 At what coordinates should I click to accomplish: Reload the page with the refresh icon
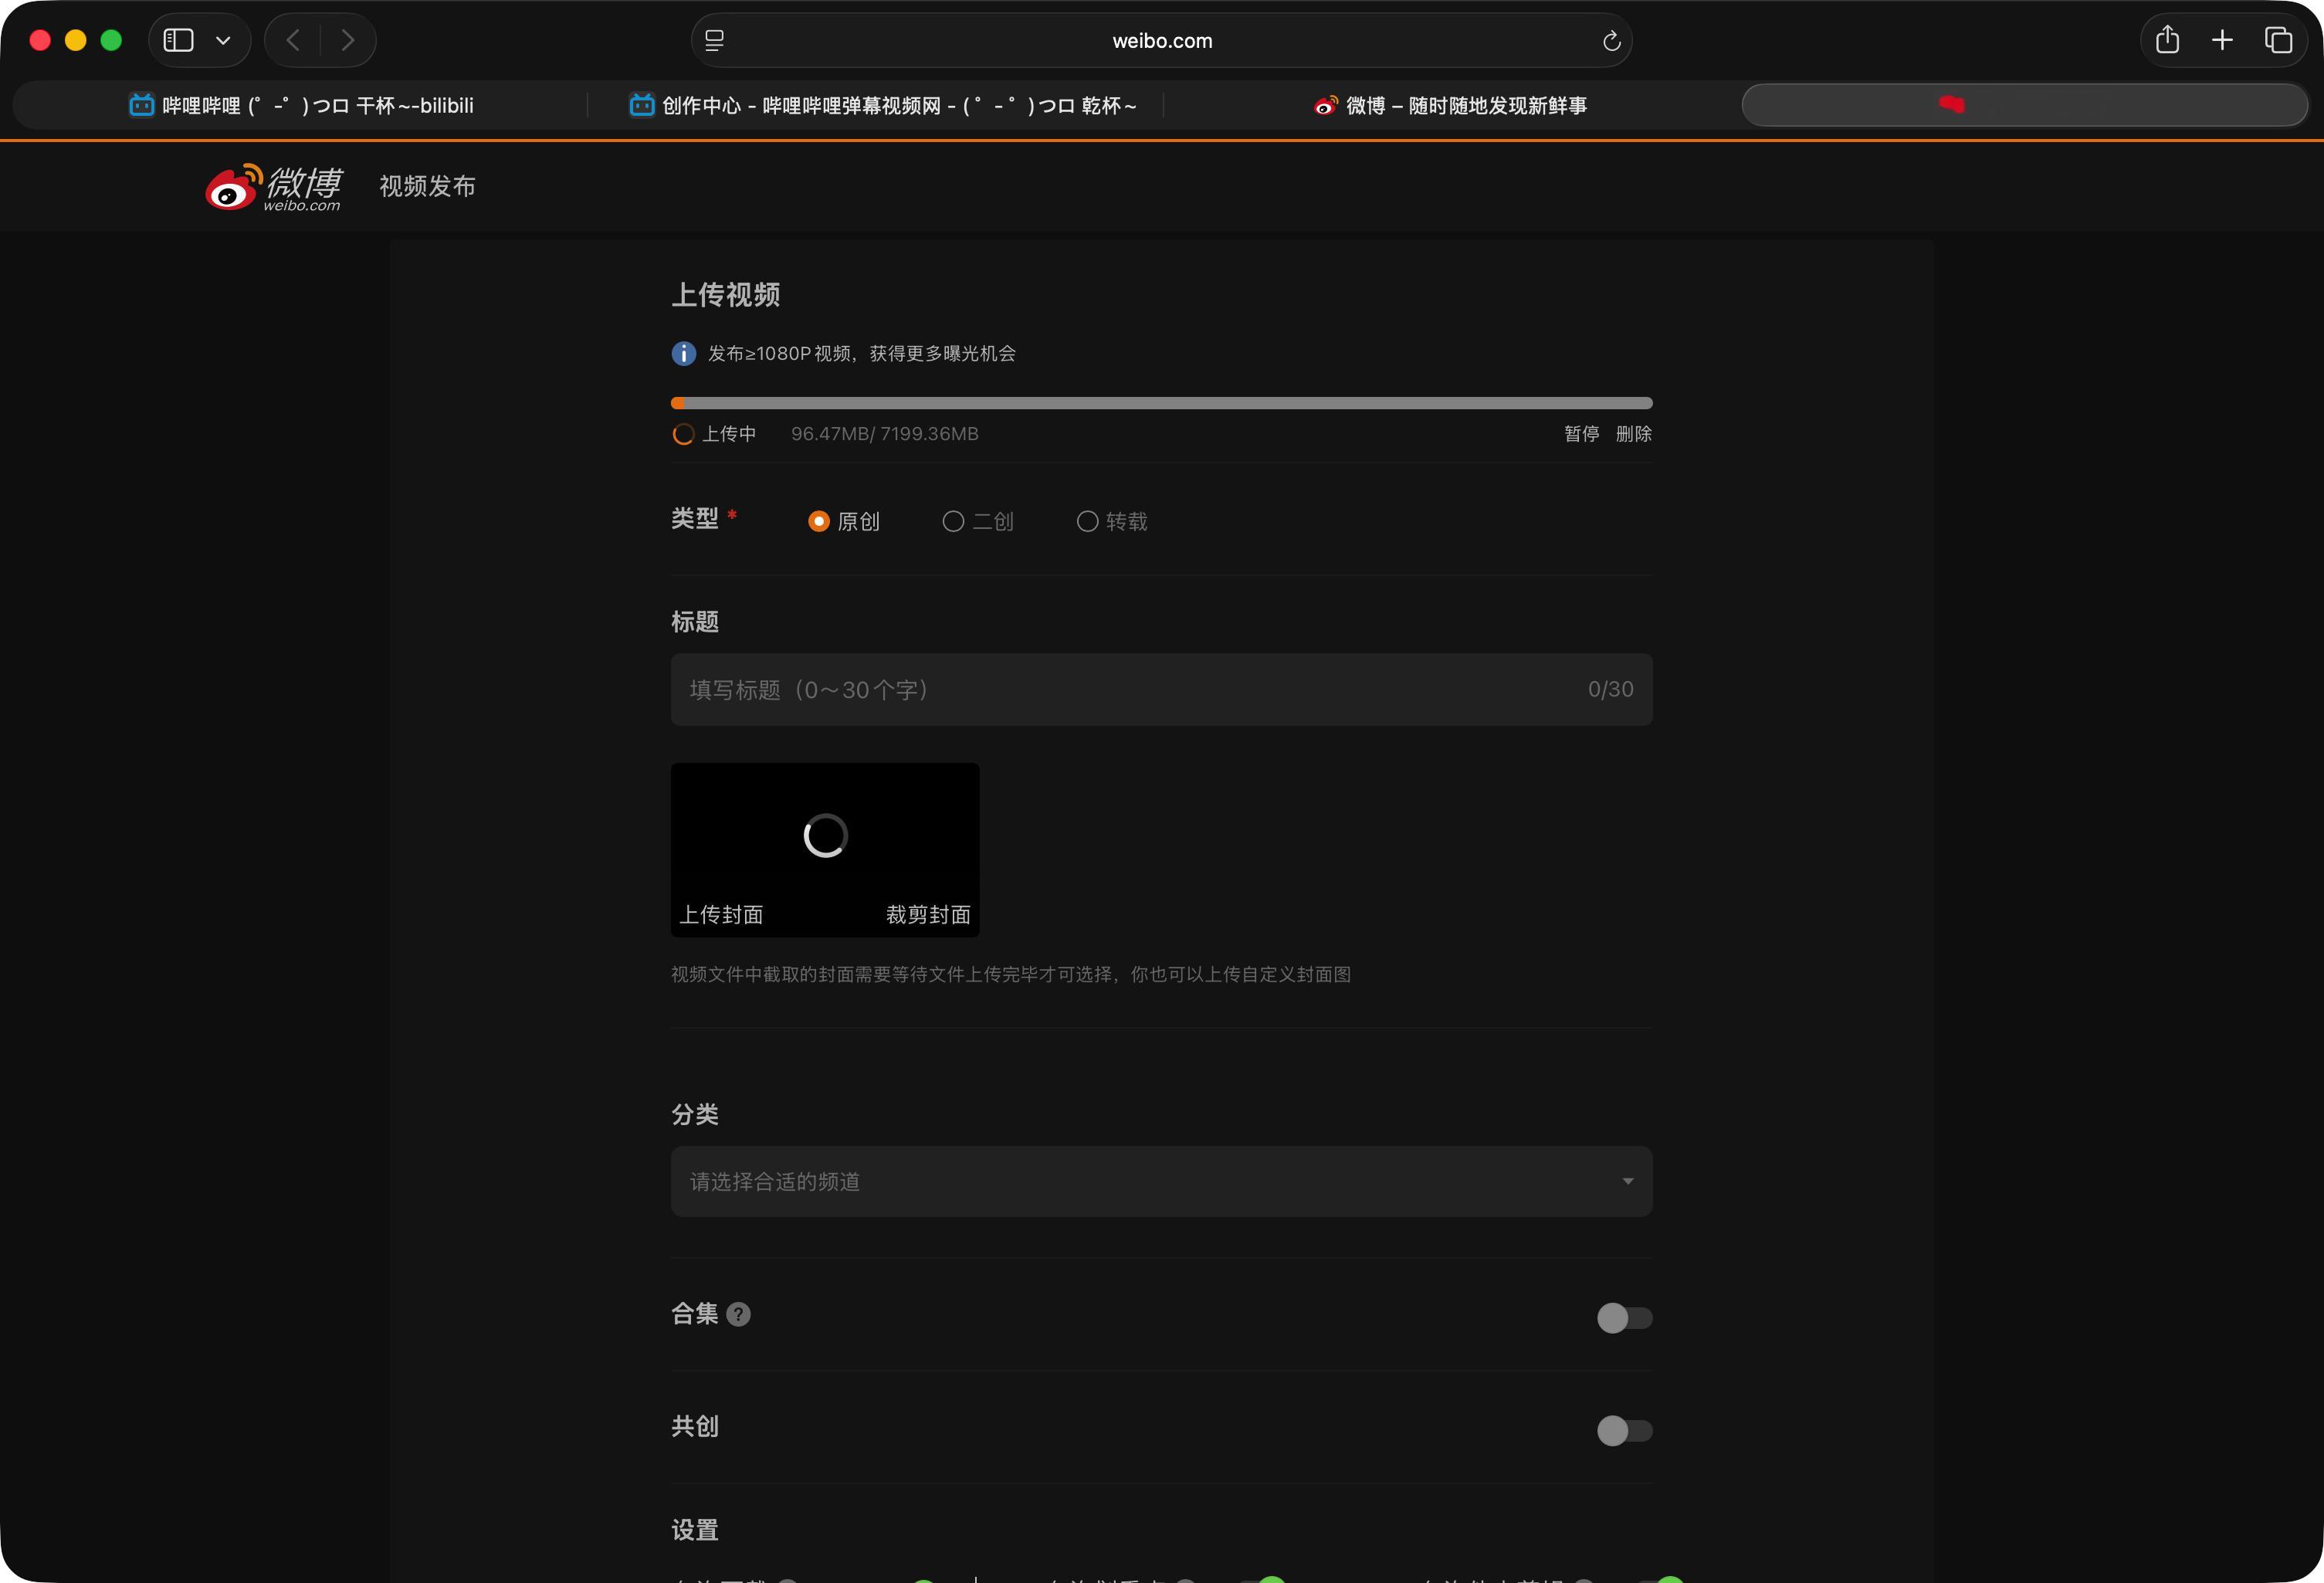pyautogui.click(x=1611, y=41)
